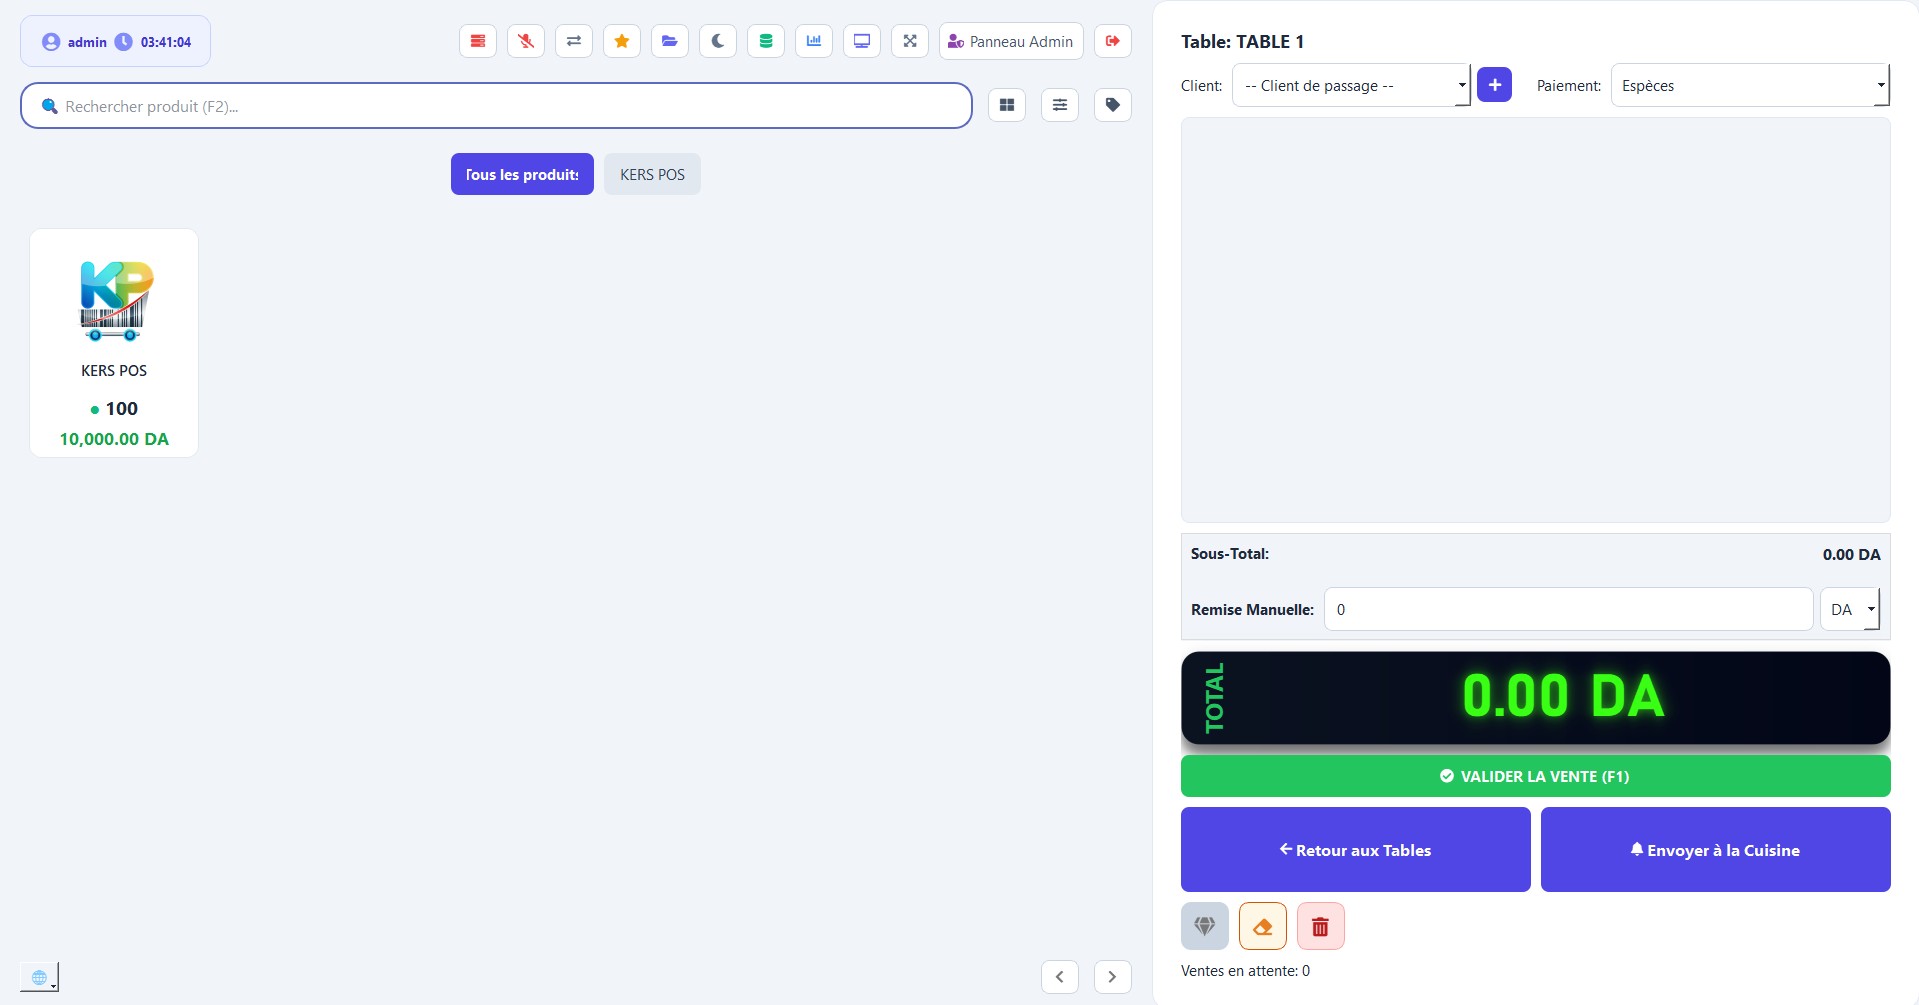The width and height of the screenshot is (1919, 1005).
Task: Toggle dark mode with the moon icon
Action: tap(718, 41)
